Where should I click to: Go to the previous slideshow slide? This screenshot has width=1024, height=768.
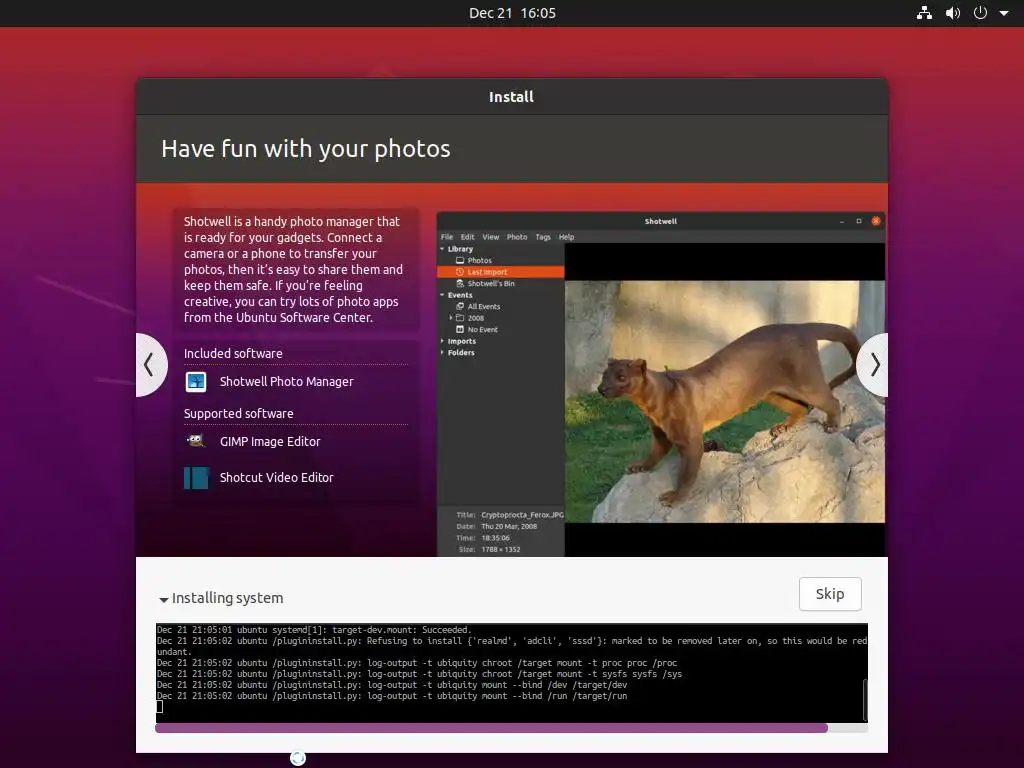point(150,364)
